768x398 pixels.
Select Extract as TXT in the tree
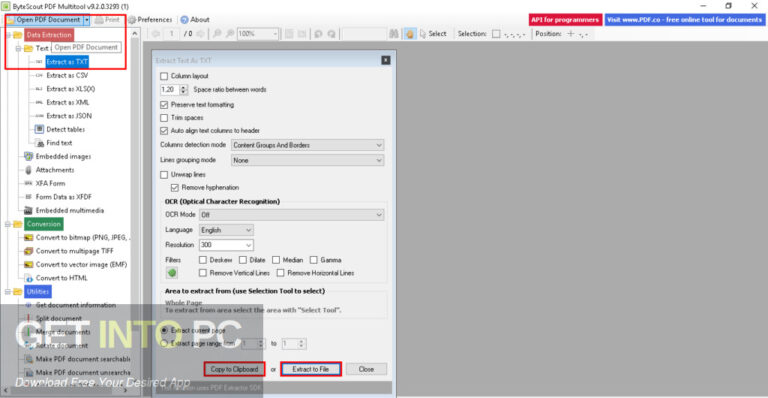tap(67, 62)
